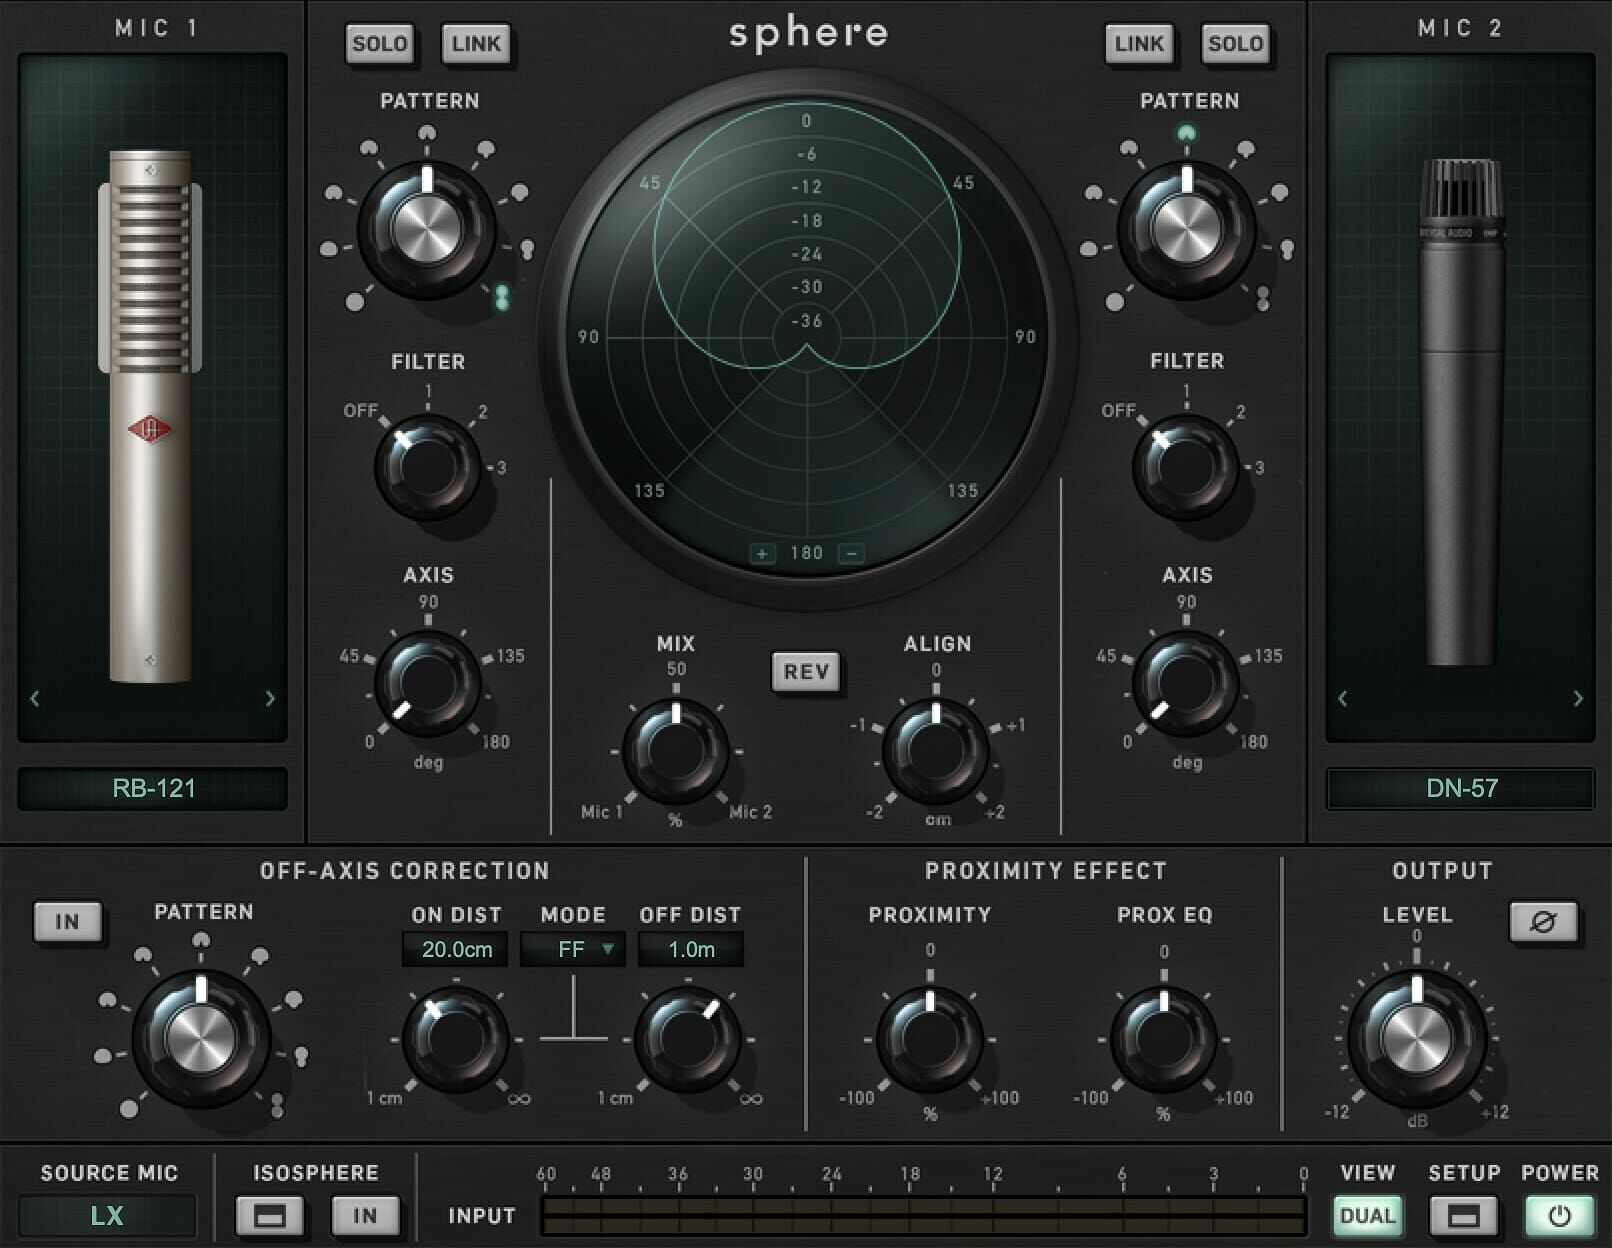1612x1248 pixels.
Task: Open the Source Mic LX selector
Action: [107, 1216]
